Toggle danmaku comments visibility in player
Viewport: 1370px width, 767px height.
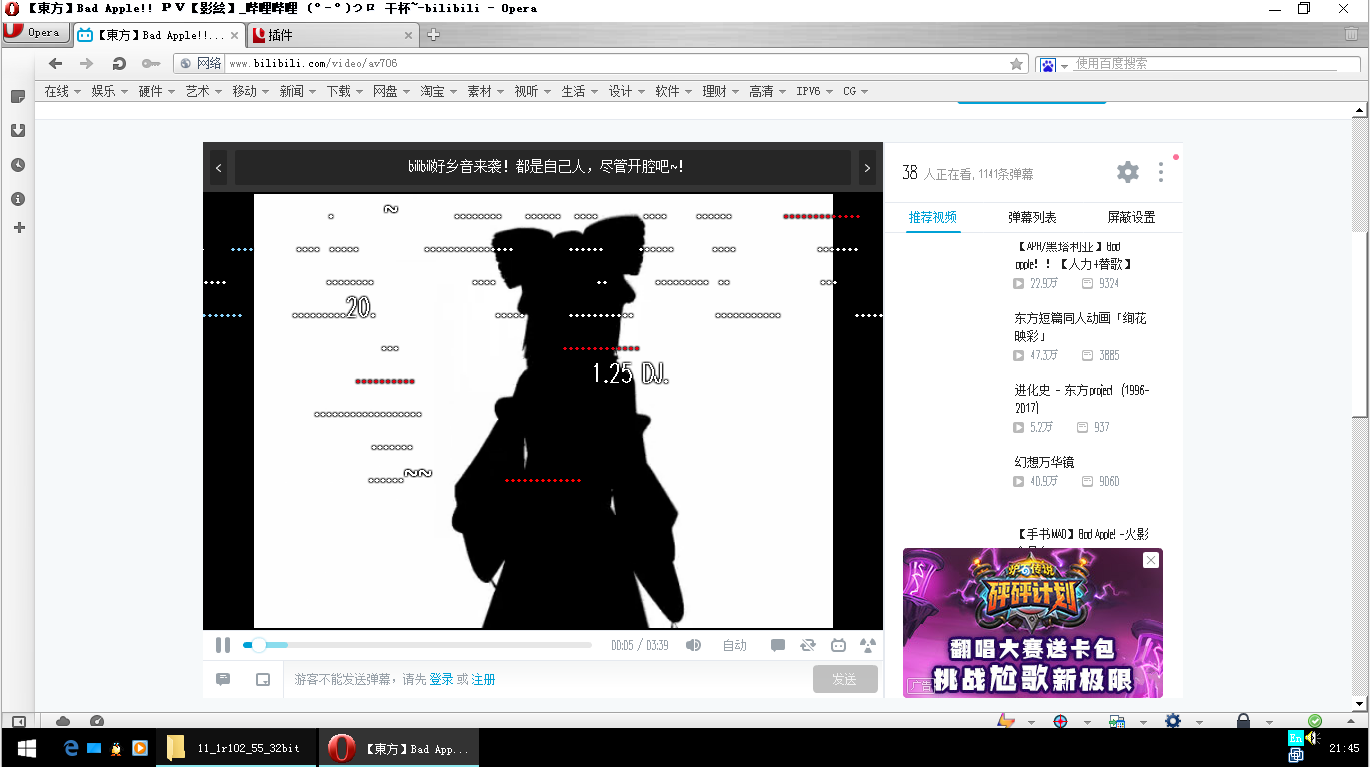click(778, 645)
